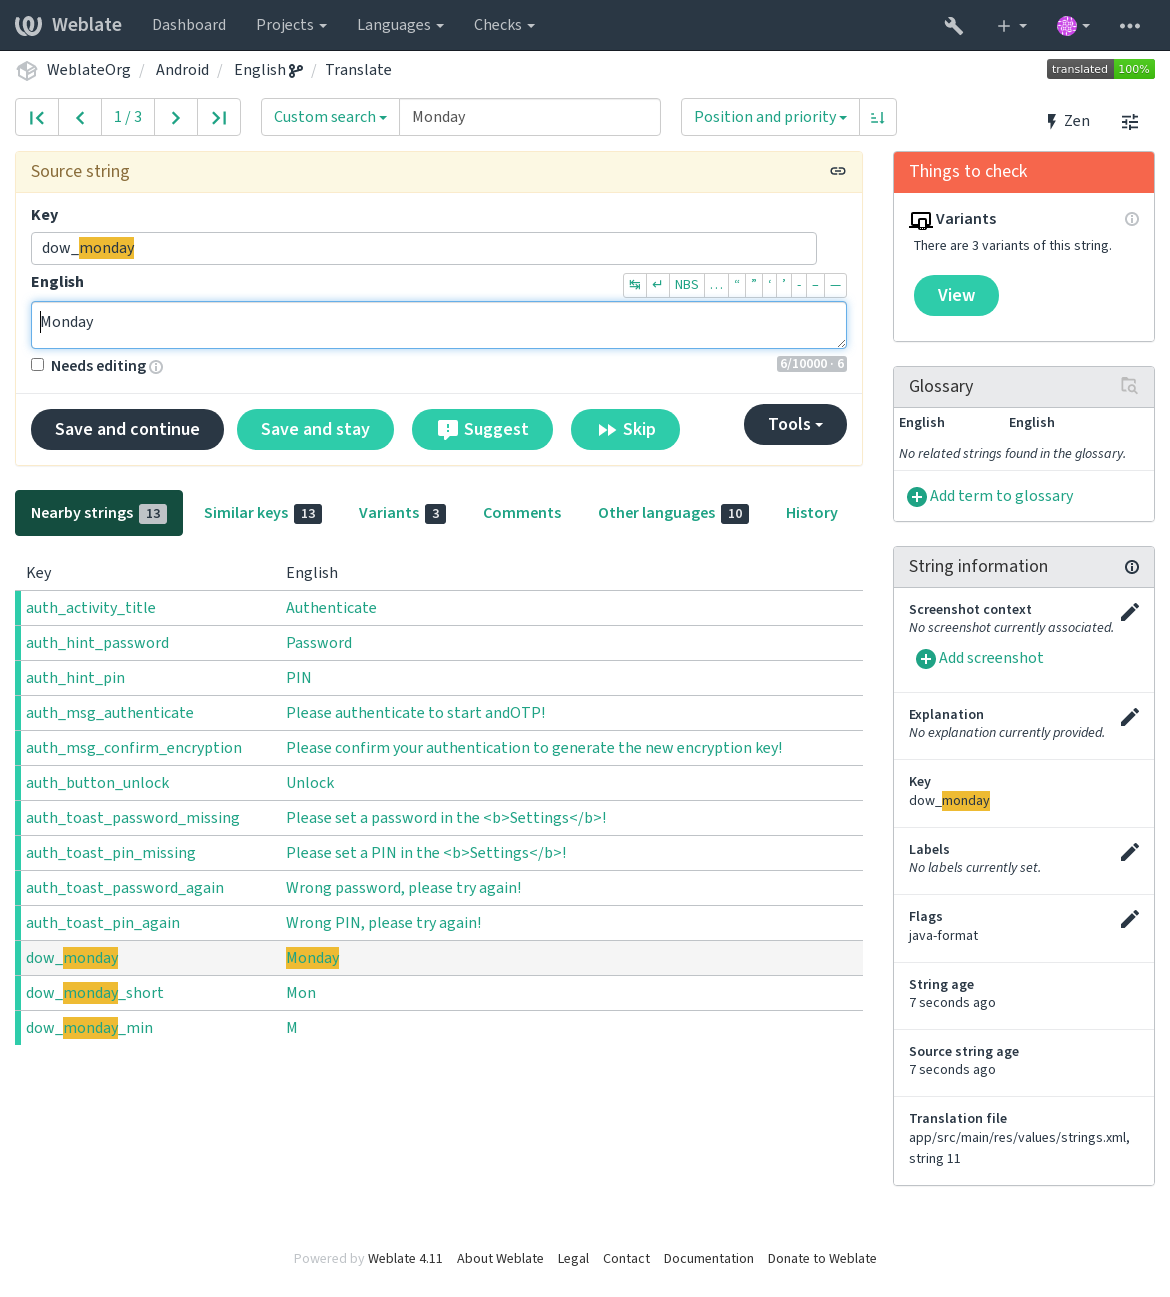
Task: Jump to last string arrow
Action: tap(219, 117)
